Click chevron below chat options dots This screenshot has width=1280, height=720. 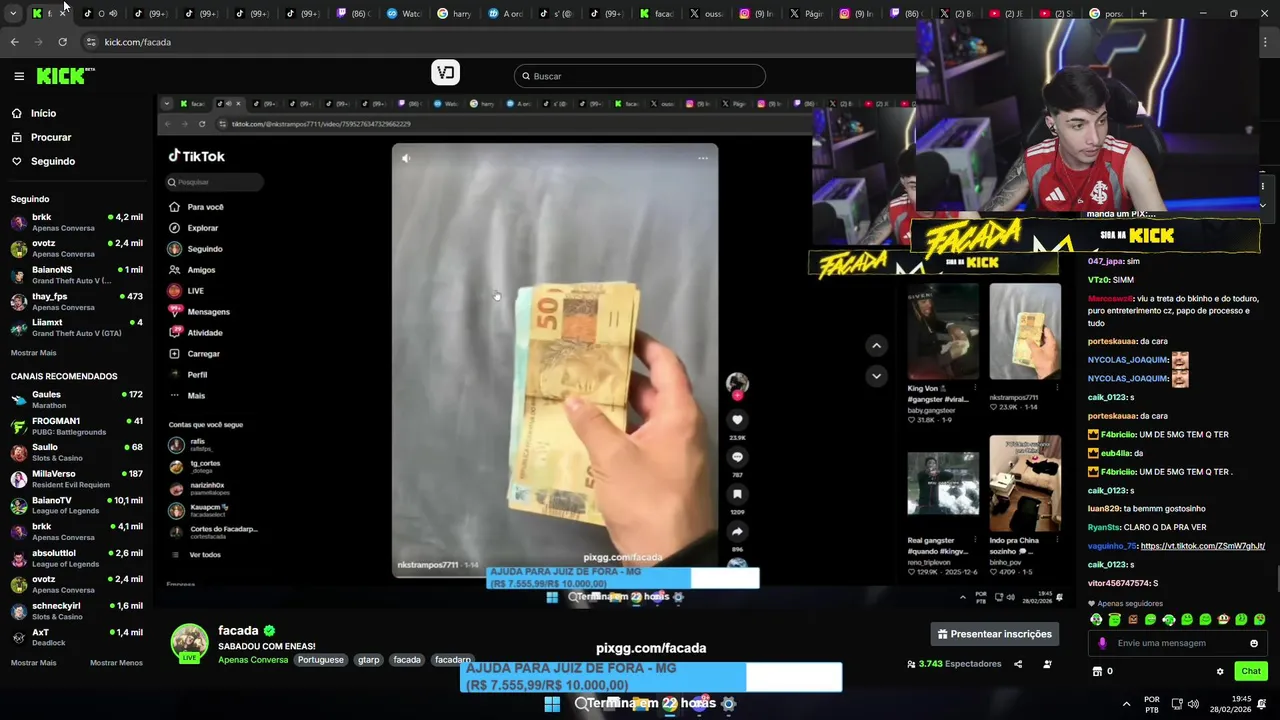1262,205
